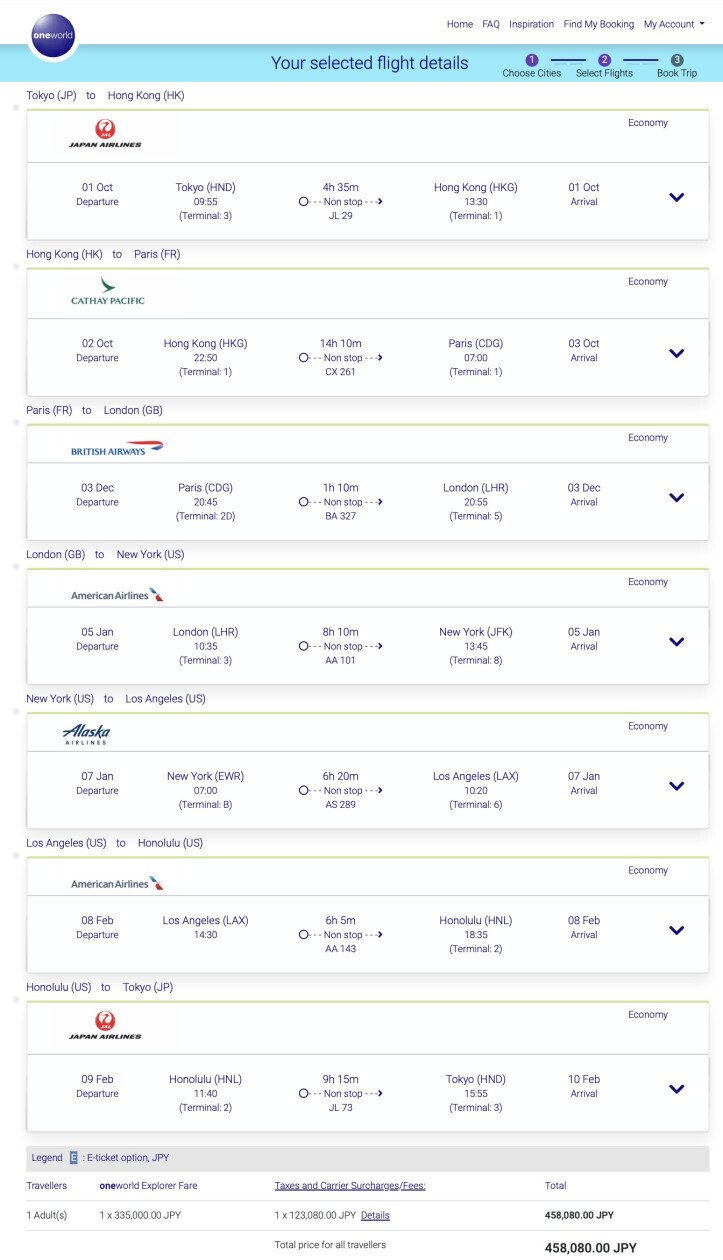The height and width of the screenshot is (1260, 723).
Task: Expand the JL 29 flight details
Action: [x=676, y=197]
